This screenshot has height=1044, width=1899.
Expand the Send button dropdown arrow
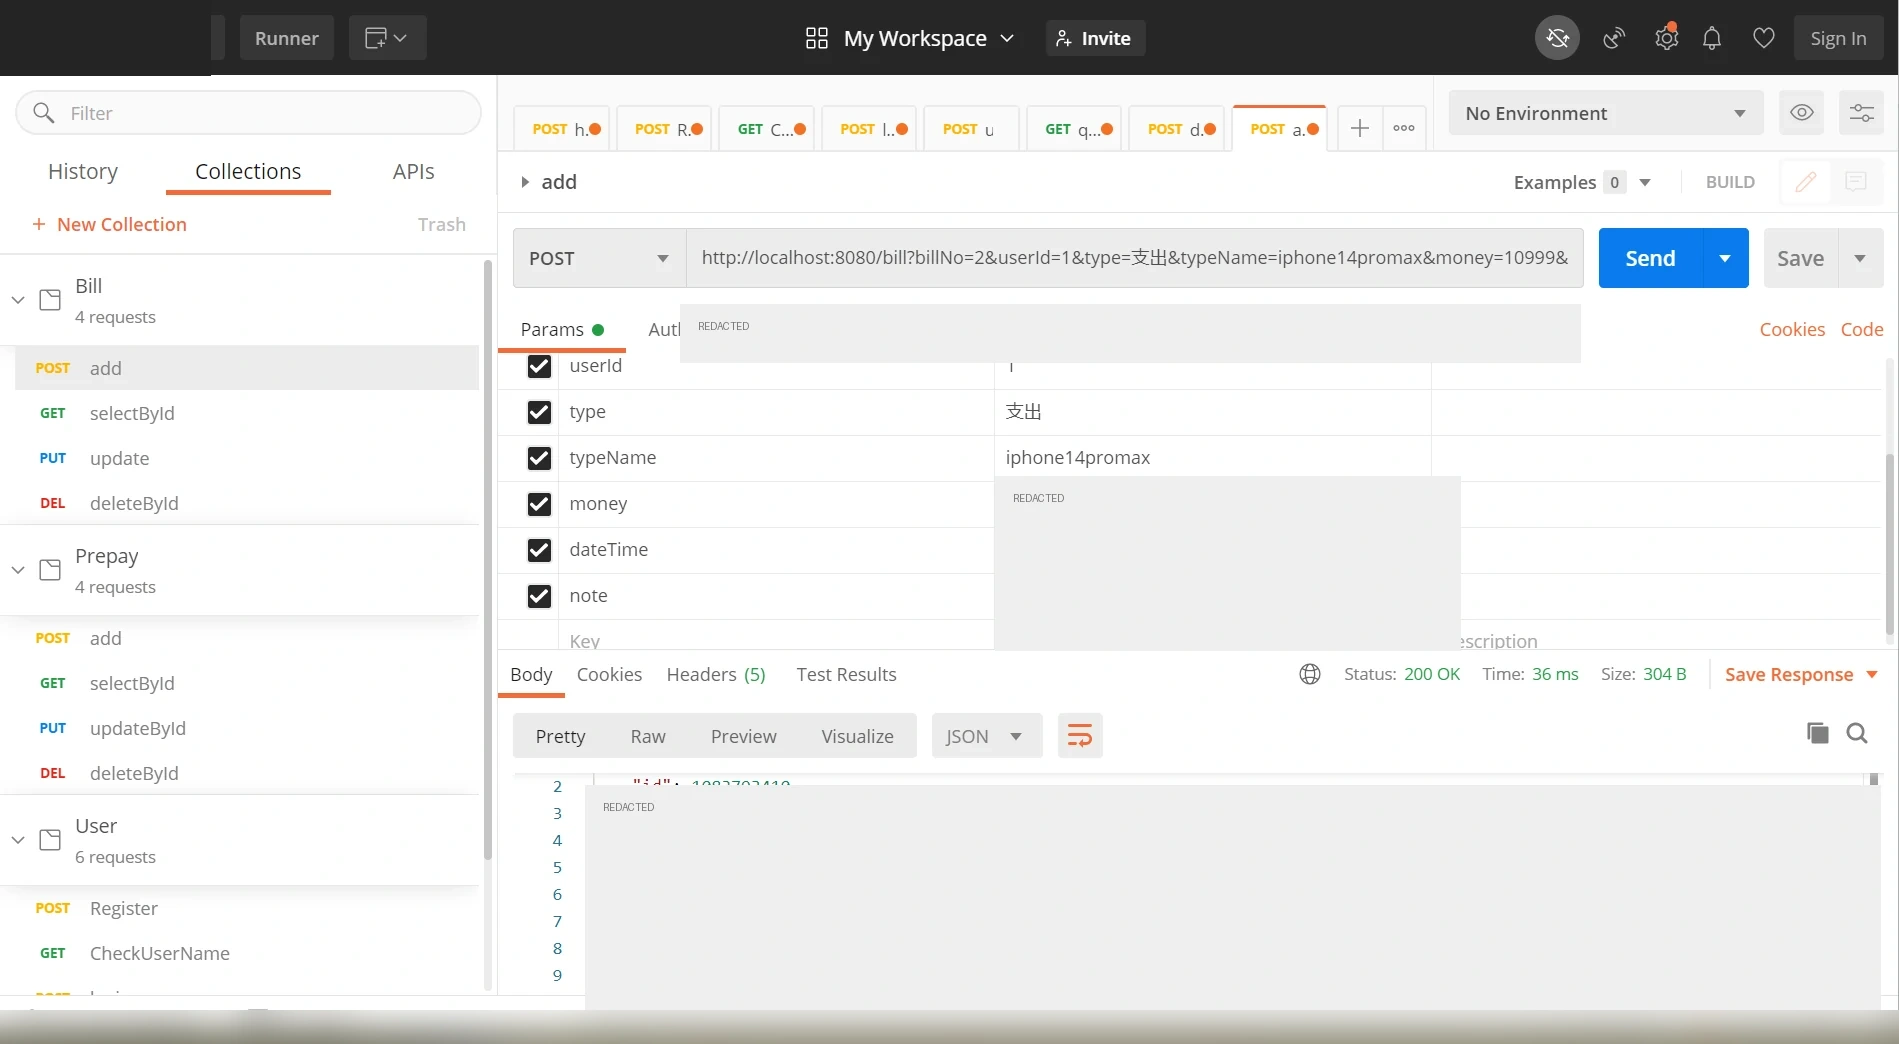[1725, 258]
